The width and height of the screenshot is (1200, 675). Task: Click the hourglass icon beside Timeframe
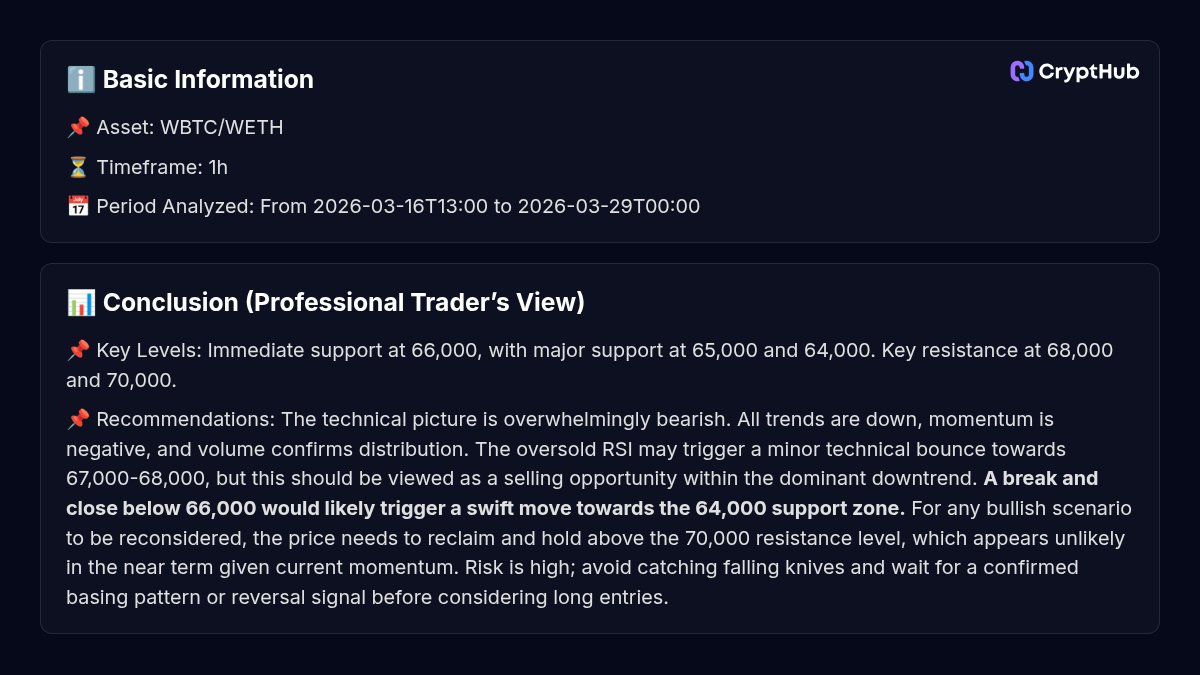click(78, 167)
